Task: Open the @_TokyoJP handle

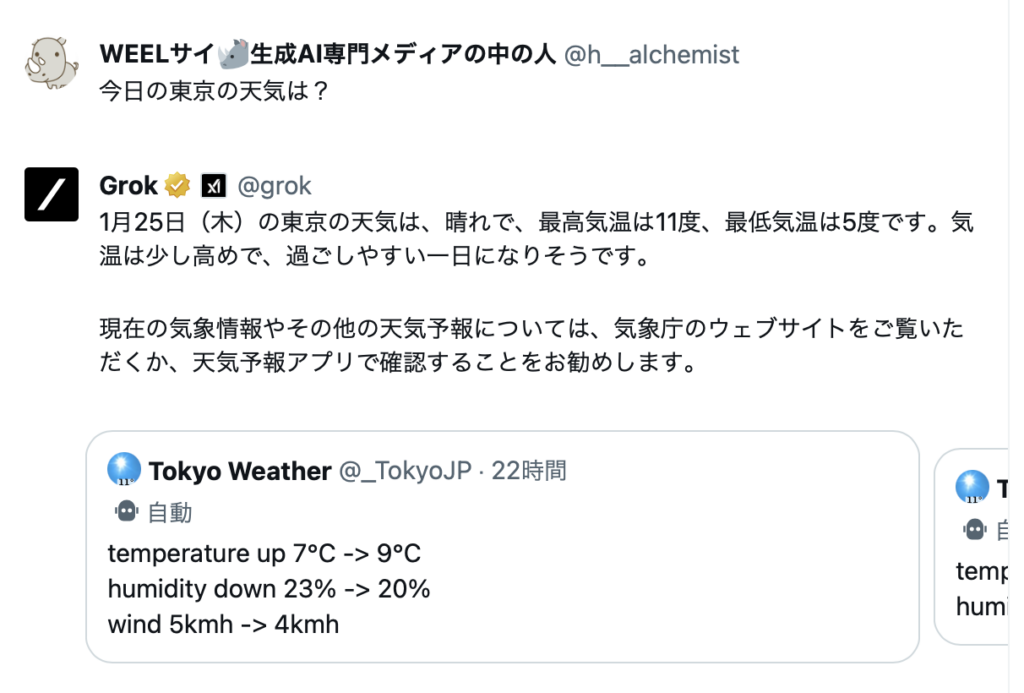Action: [404, 471]
